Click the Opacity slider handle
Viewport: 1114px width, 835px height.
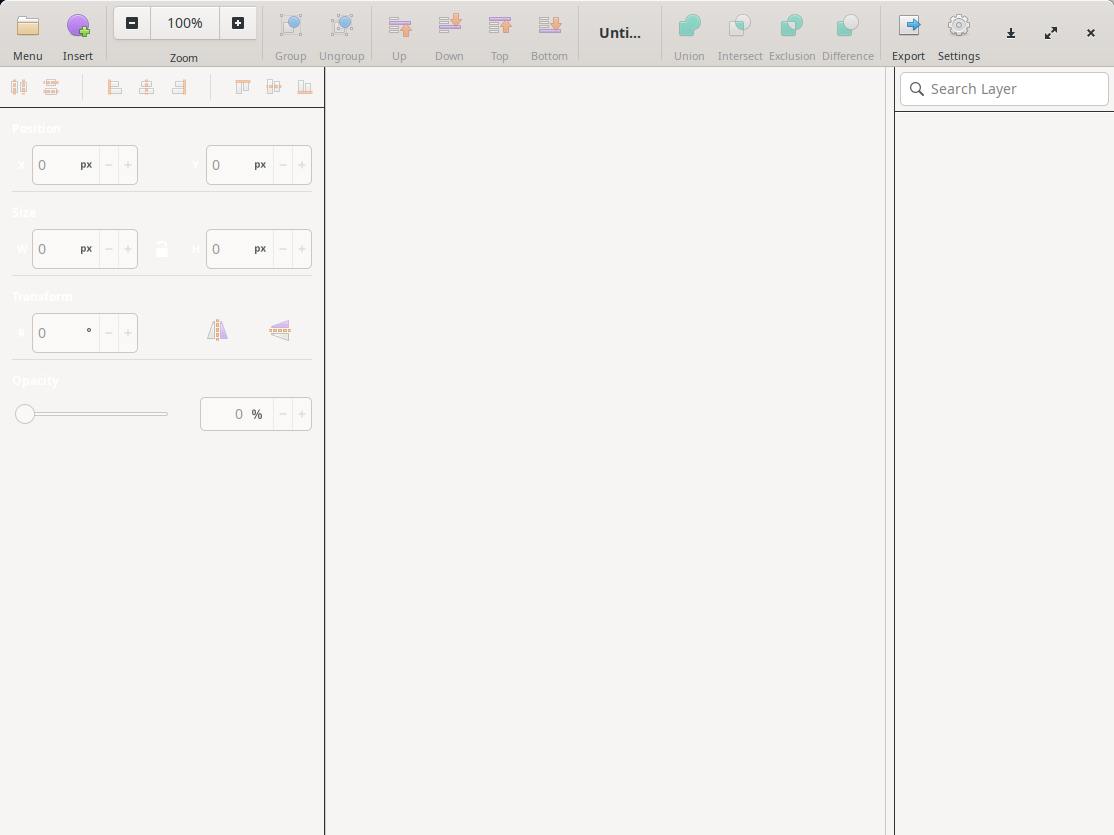pos(25,414)
